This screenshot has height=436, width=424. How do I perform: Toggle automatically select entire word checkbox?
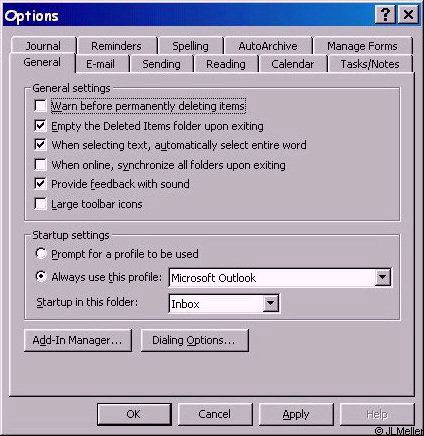(40, 145)
